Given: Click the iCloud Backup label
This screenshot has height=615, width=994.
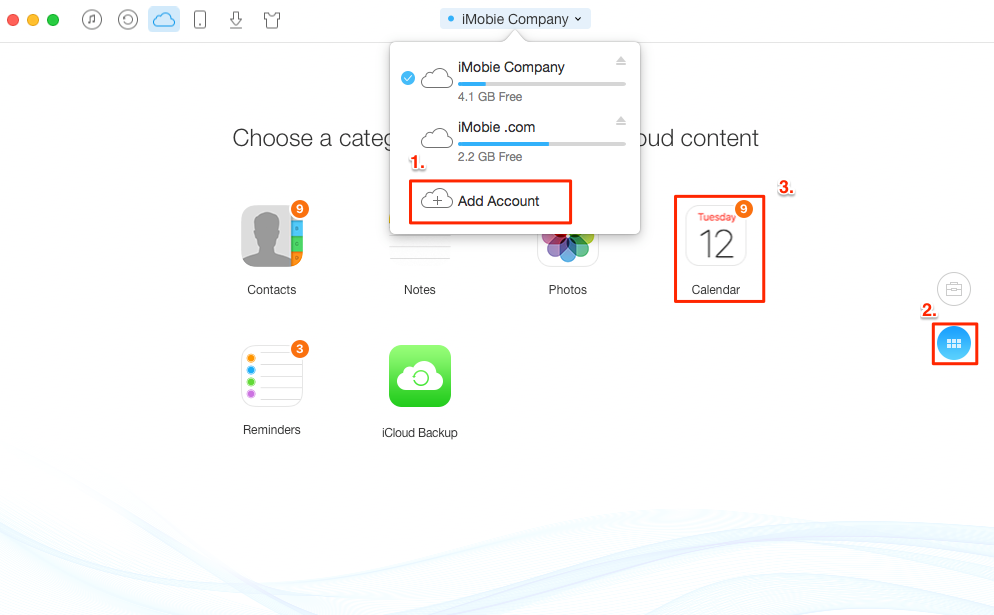Looking at the screenshot, I should [x=420, y=433].
